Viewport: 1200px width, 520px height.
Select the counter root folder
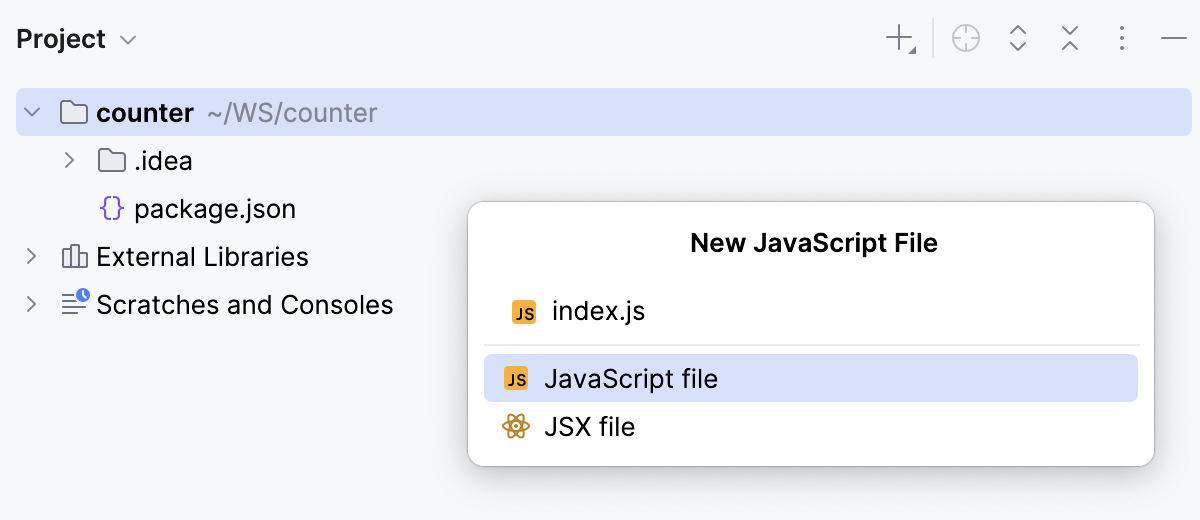click(604, 112)
